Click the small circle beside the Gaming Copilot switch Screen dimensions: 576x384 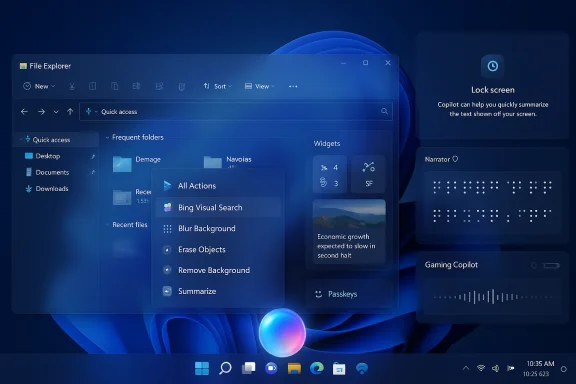coord(534,265)
